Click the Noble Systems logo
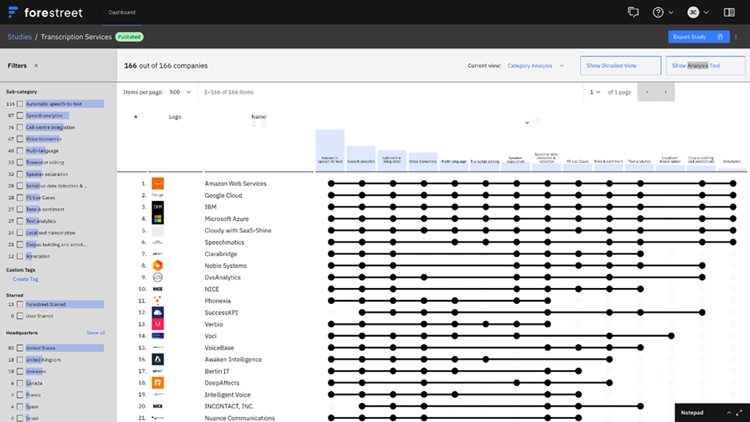The height and width of the screenshot is (422, 750). tap(157, 266)
